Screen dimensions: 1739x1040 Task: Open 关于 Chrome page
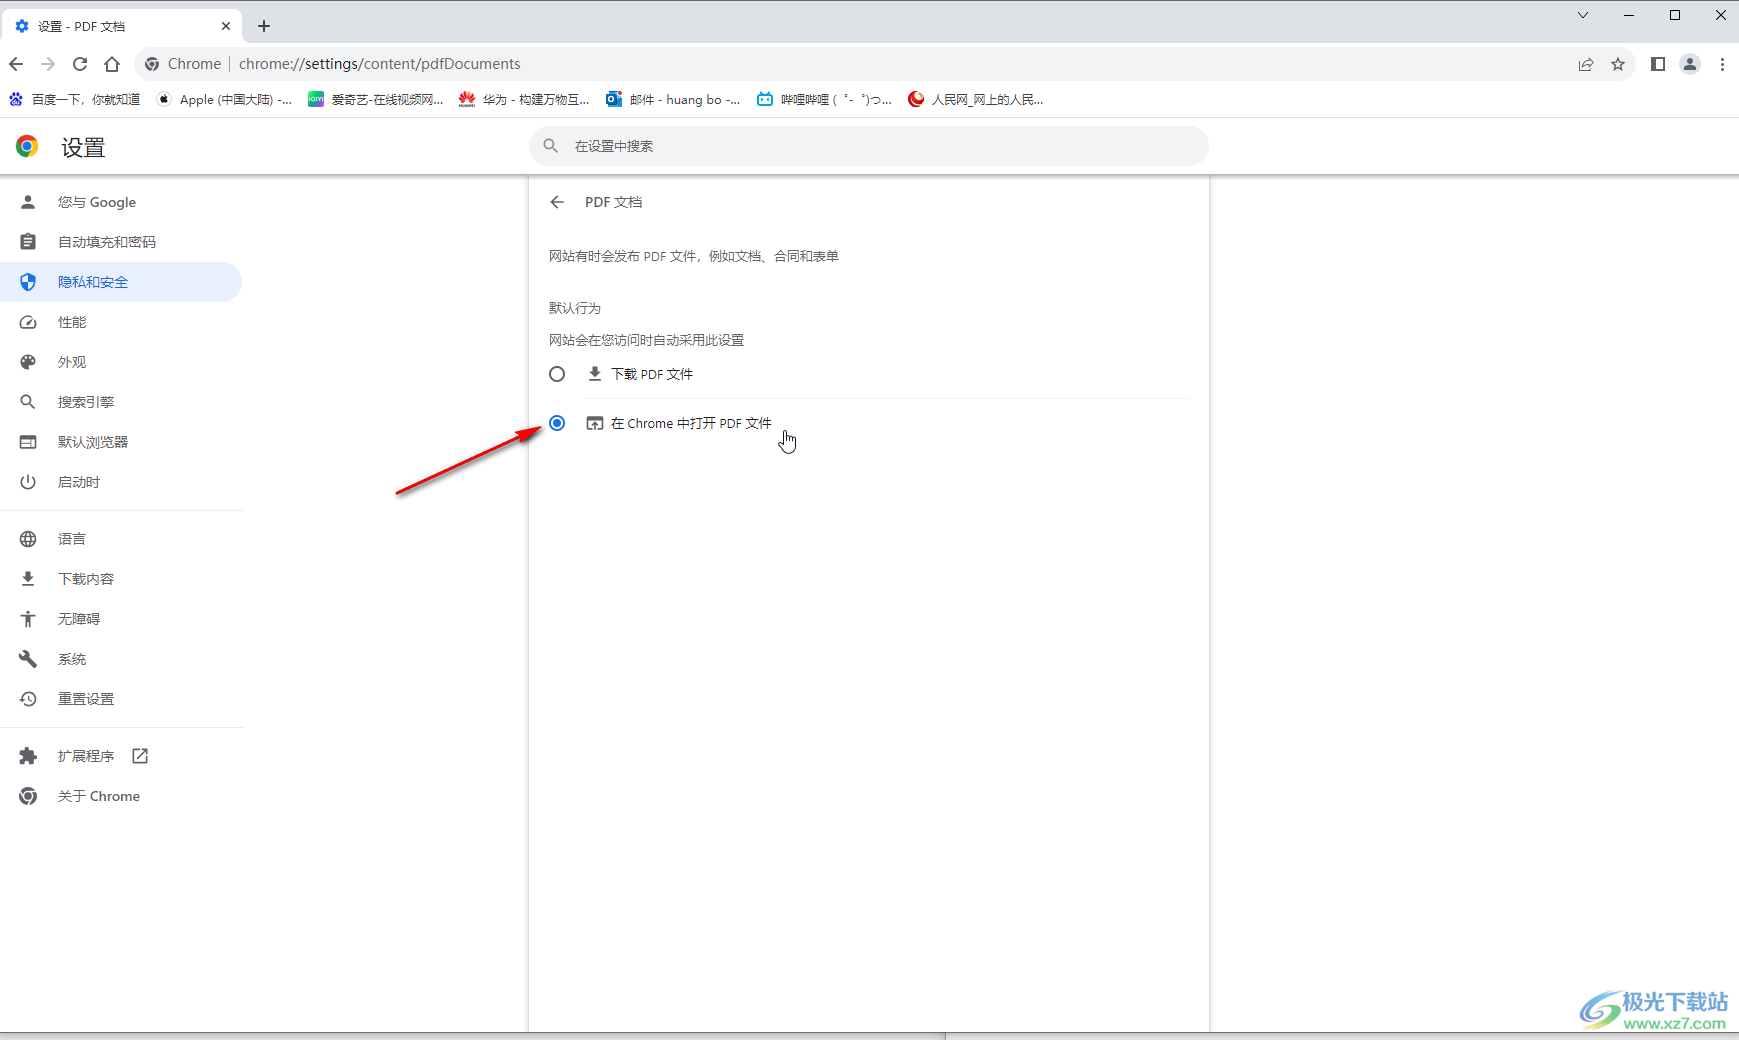(x=121, y=796)
